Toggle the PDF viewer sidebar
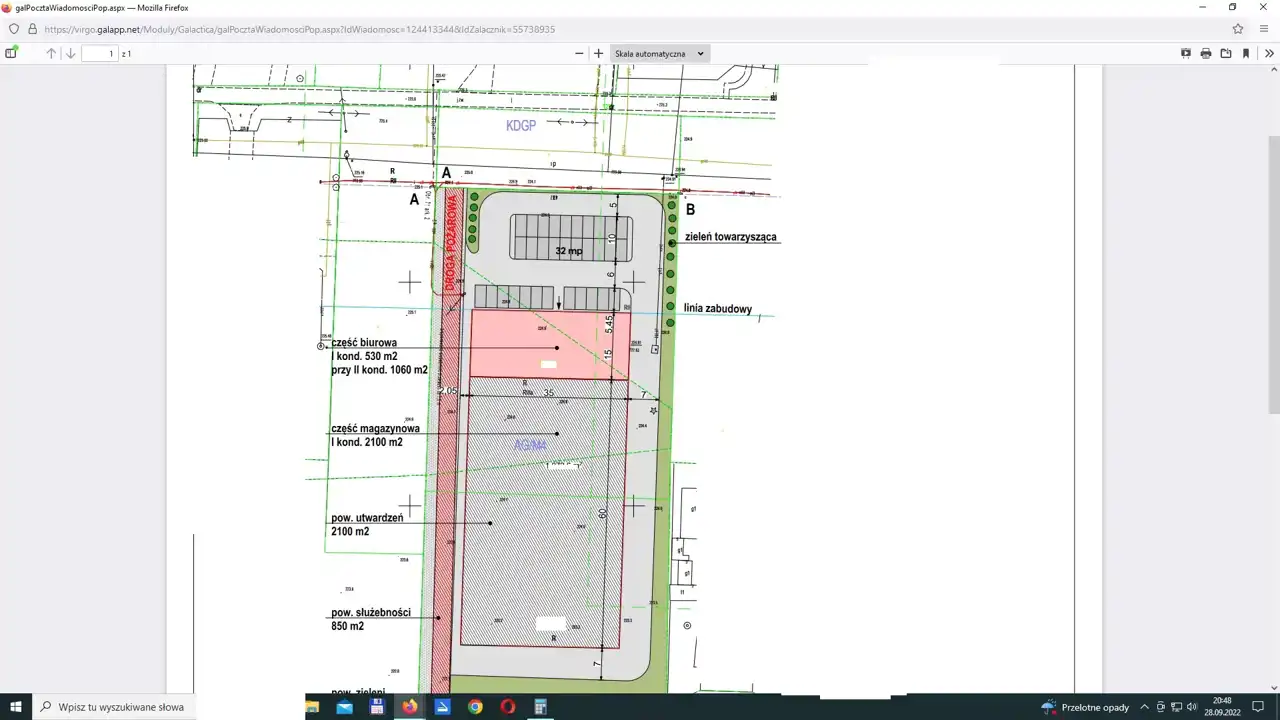This screenshot has width=1280, height=720. [11, 53]
